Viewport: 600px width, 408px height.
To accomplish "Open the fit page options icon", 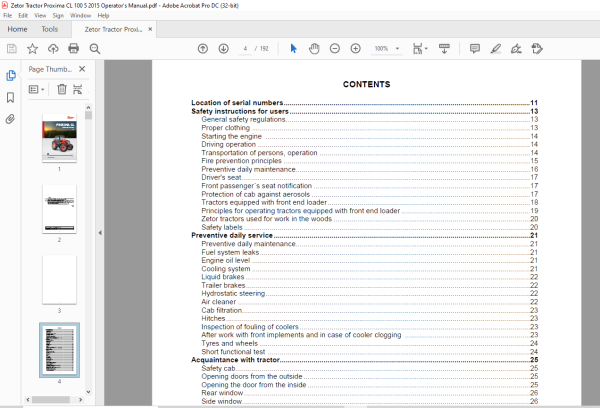I will pos(420,49).
